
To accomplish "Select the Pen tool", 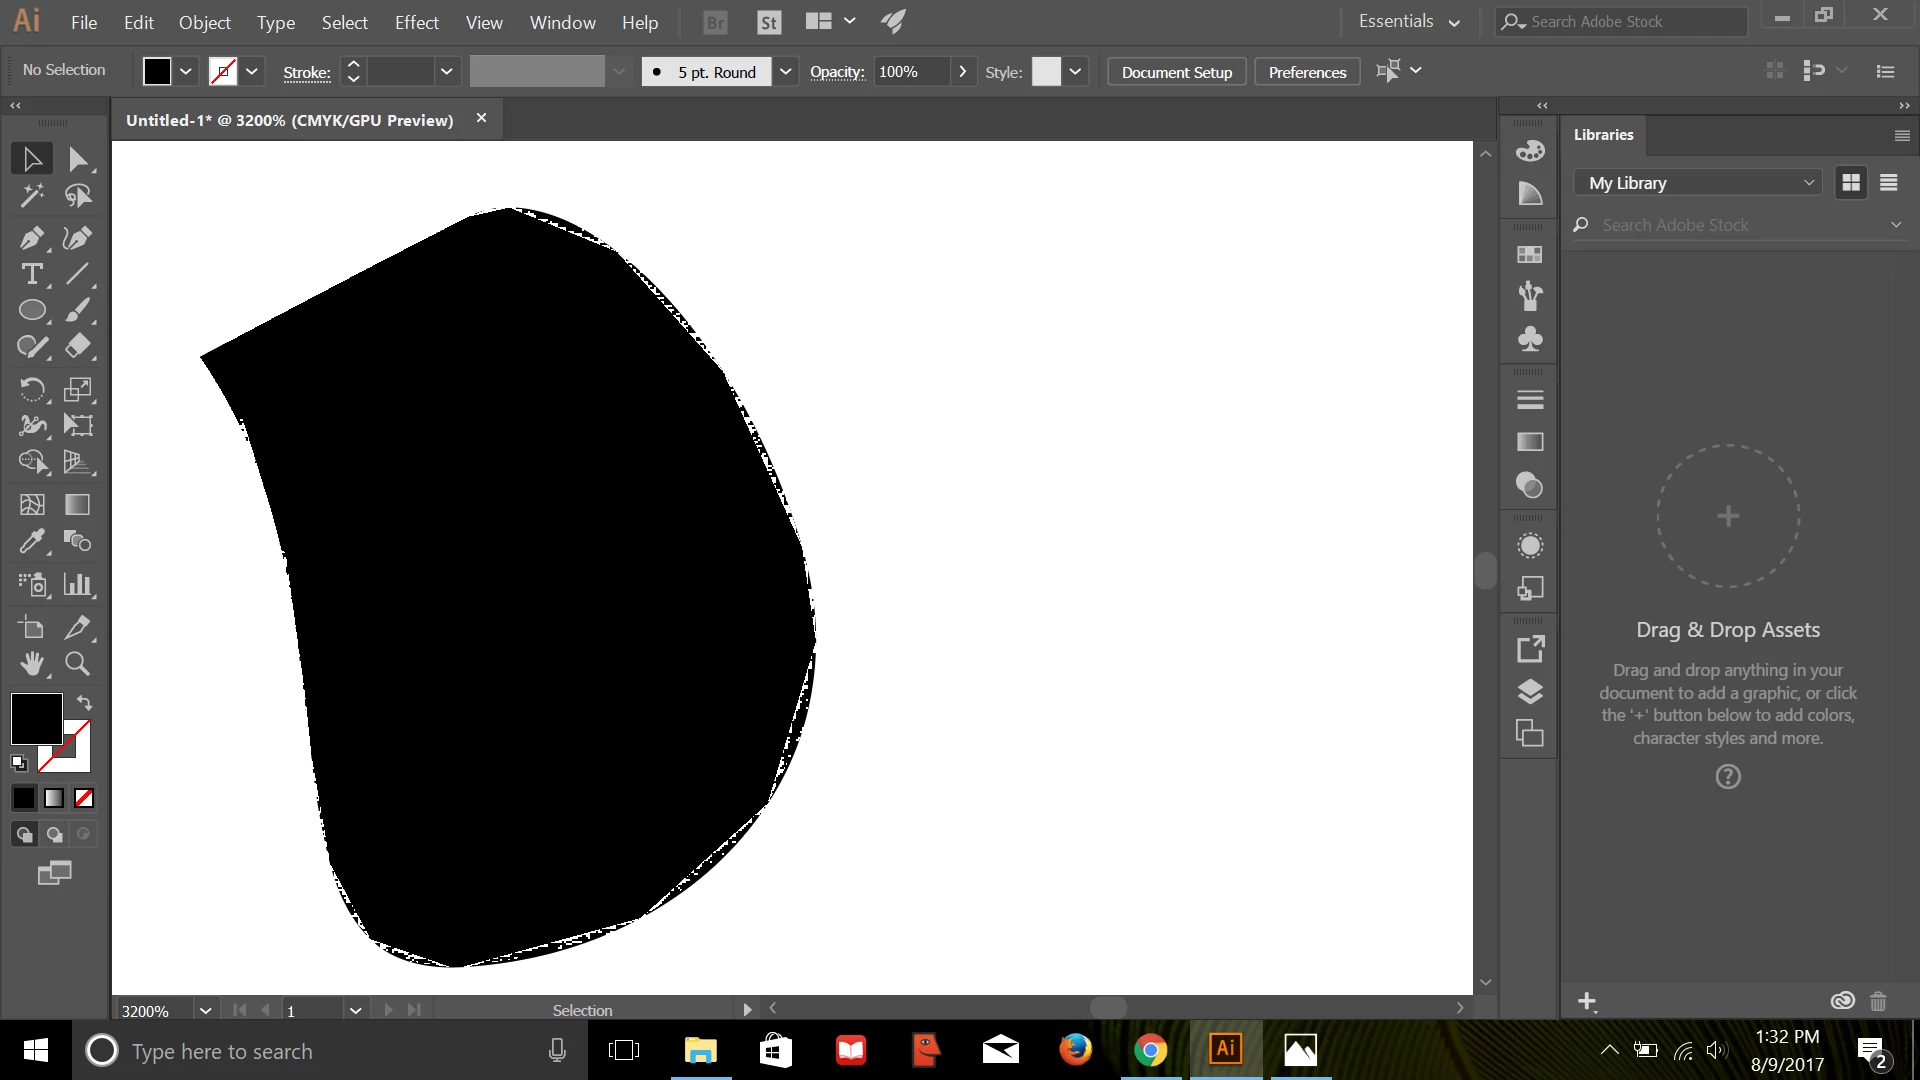I will 31,238.
